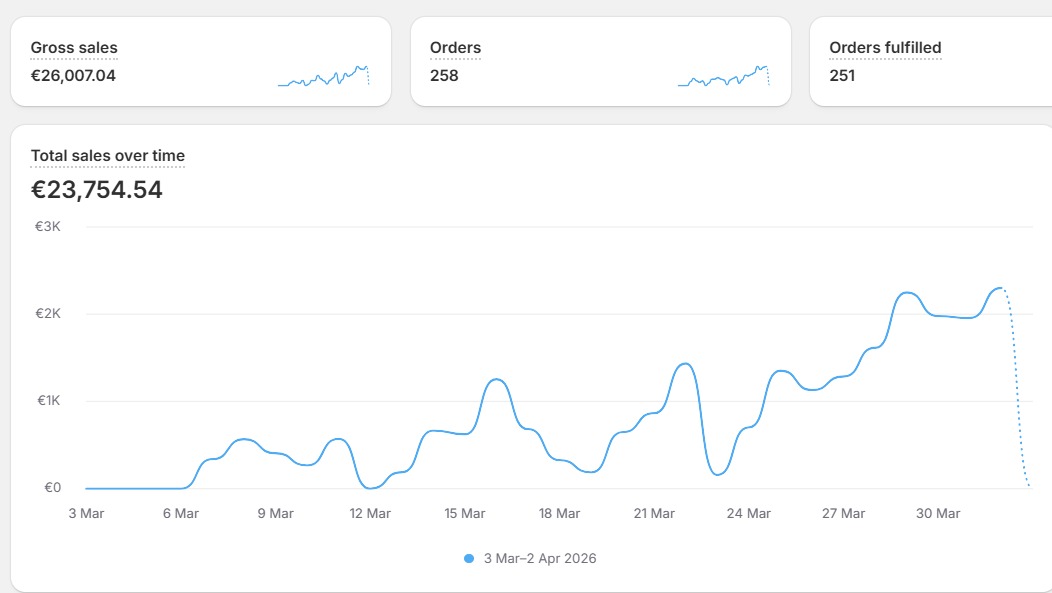Click the 12 Mar x-axis label
This screenshot has height=593, width=1052.
[x=370, y=513]
